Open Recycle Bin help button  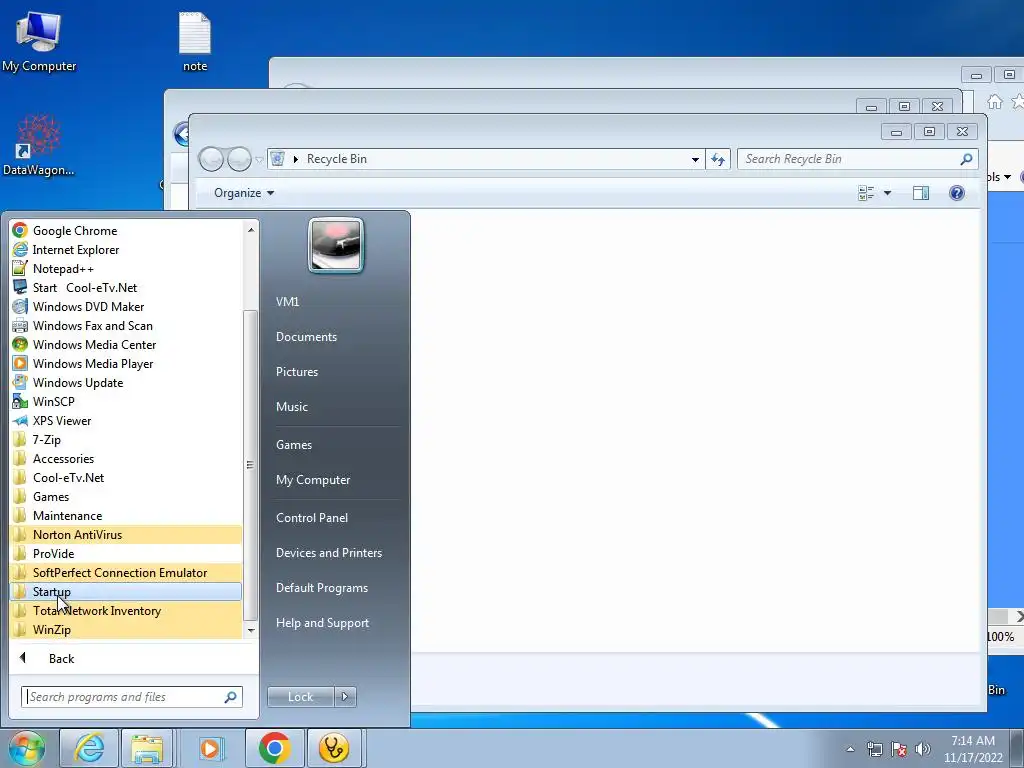[x=957, y=193]
